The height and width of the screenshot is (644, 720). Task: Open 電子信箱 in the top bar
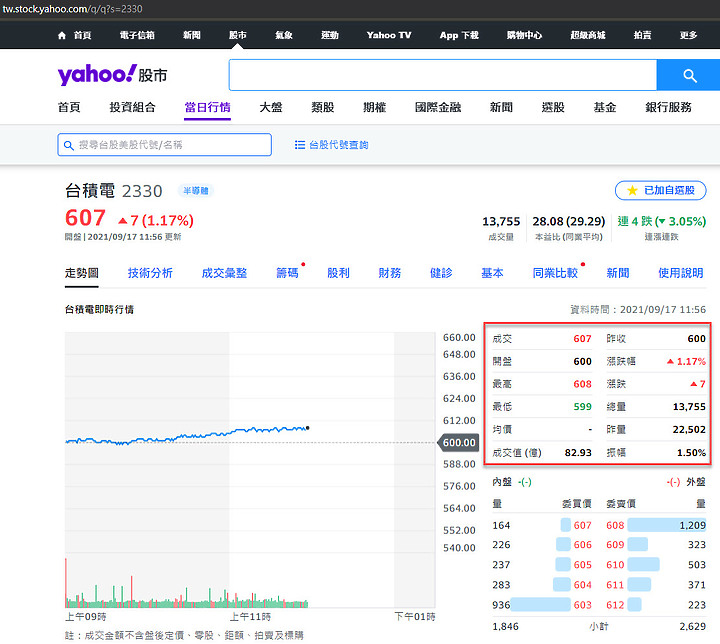(x=137, y=35)
